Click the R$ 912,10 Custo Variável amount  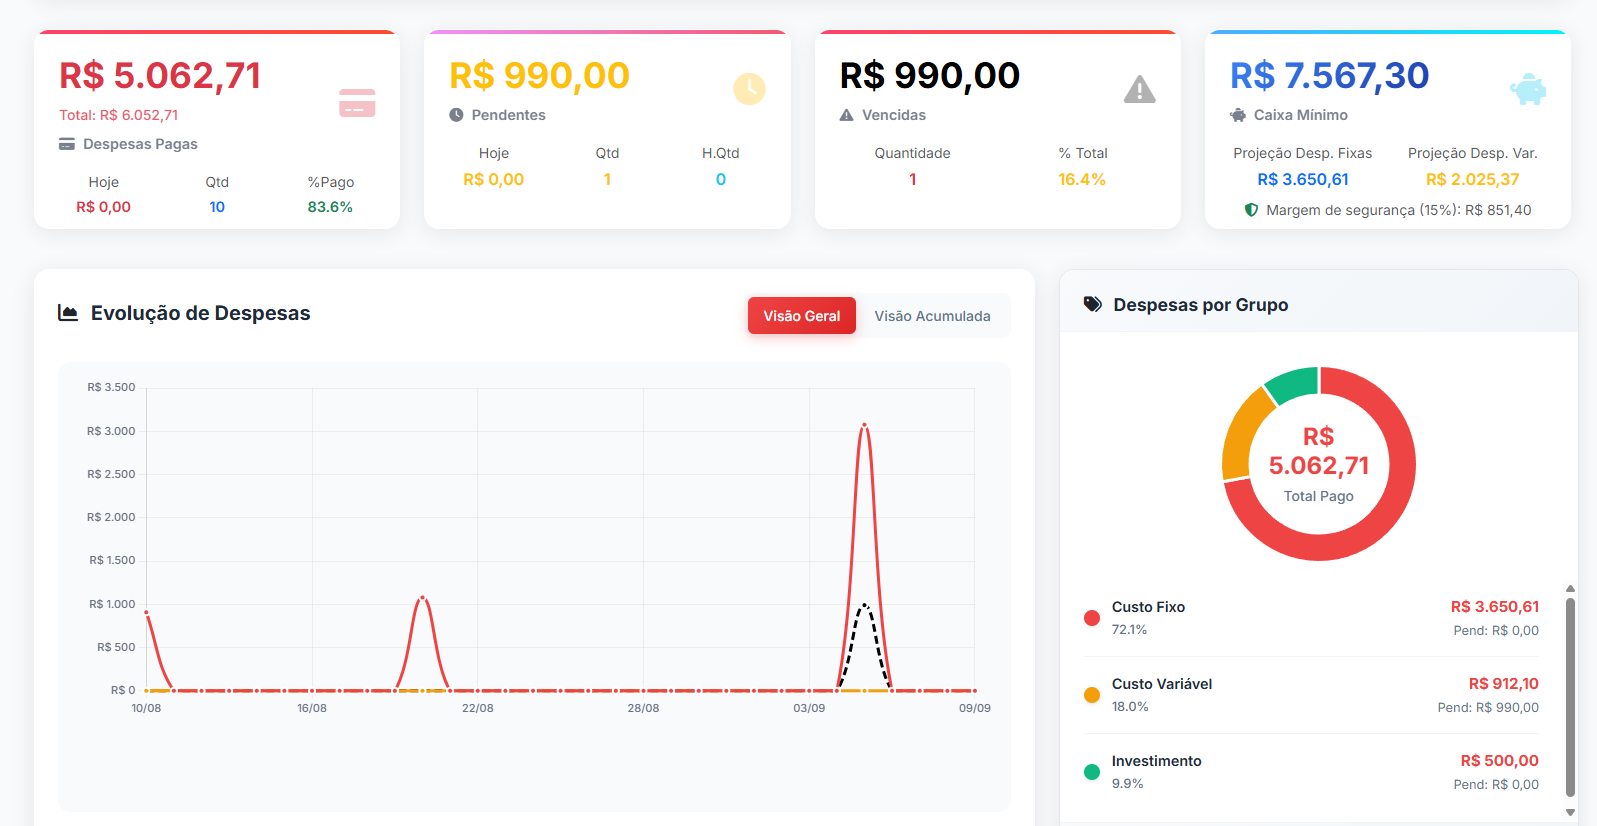[x=1504, y=684]
